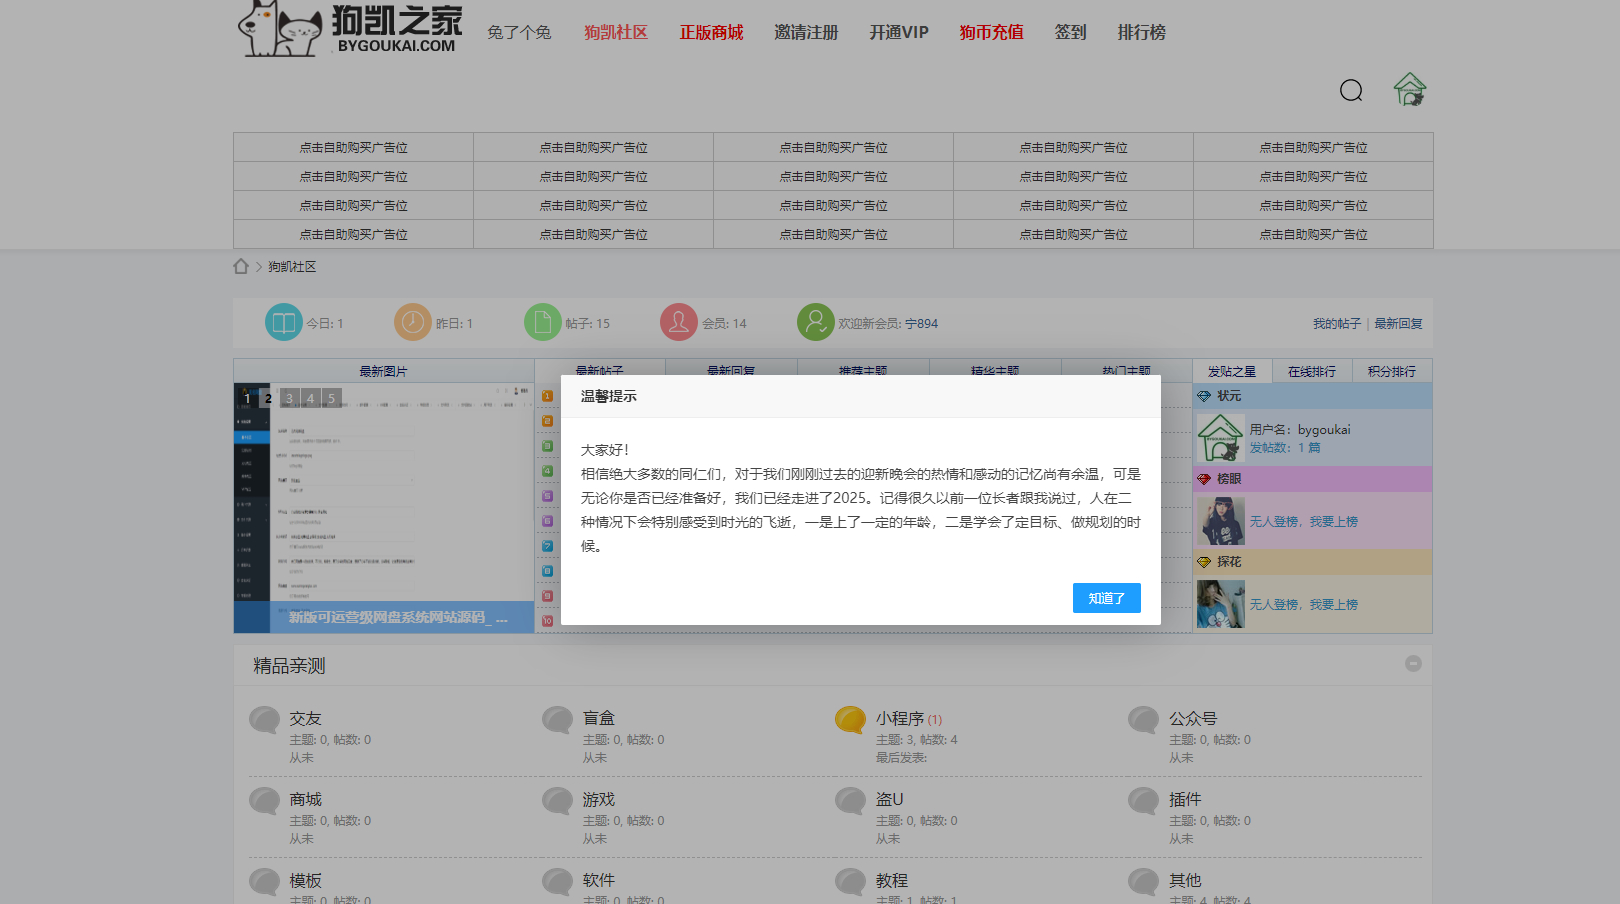The image size is (1620, 904).
Task: Dismiss the dialog with 知道了 button
Action: 1106,598
